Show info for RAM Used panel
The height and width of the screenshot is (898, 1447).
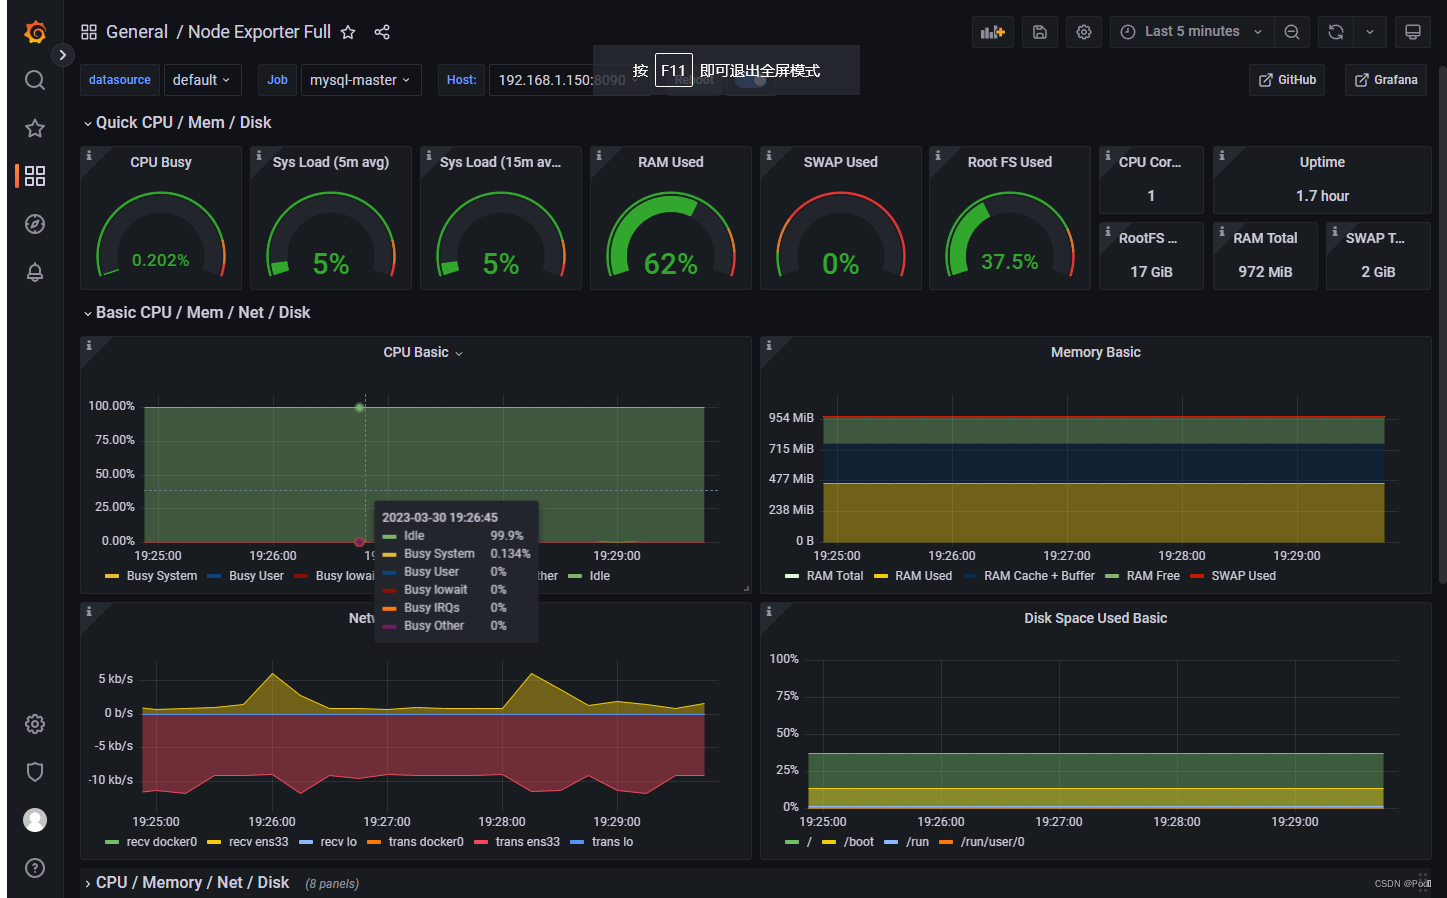point(599,155)
